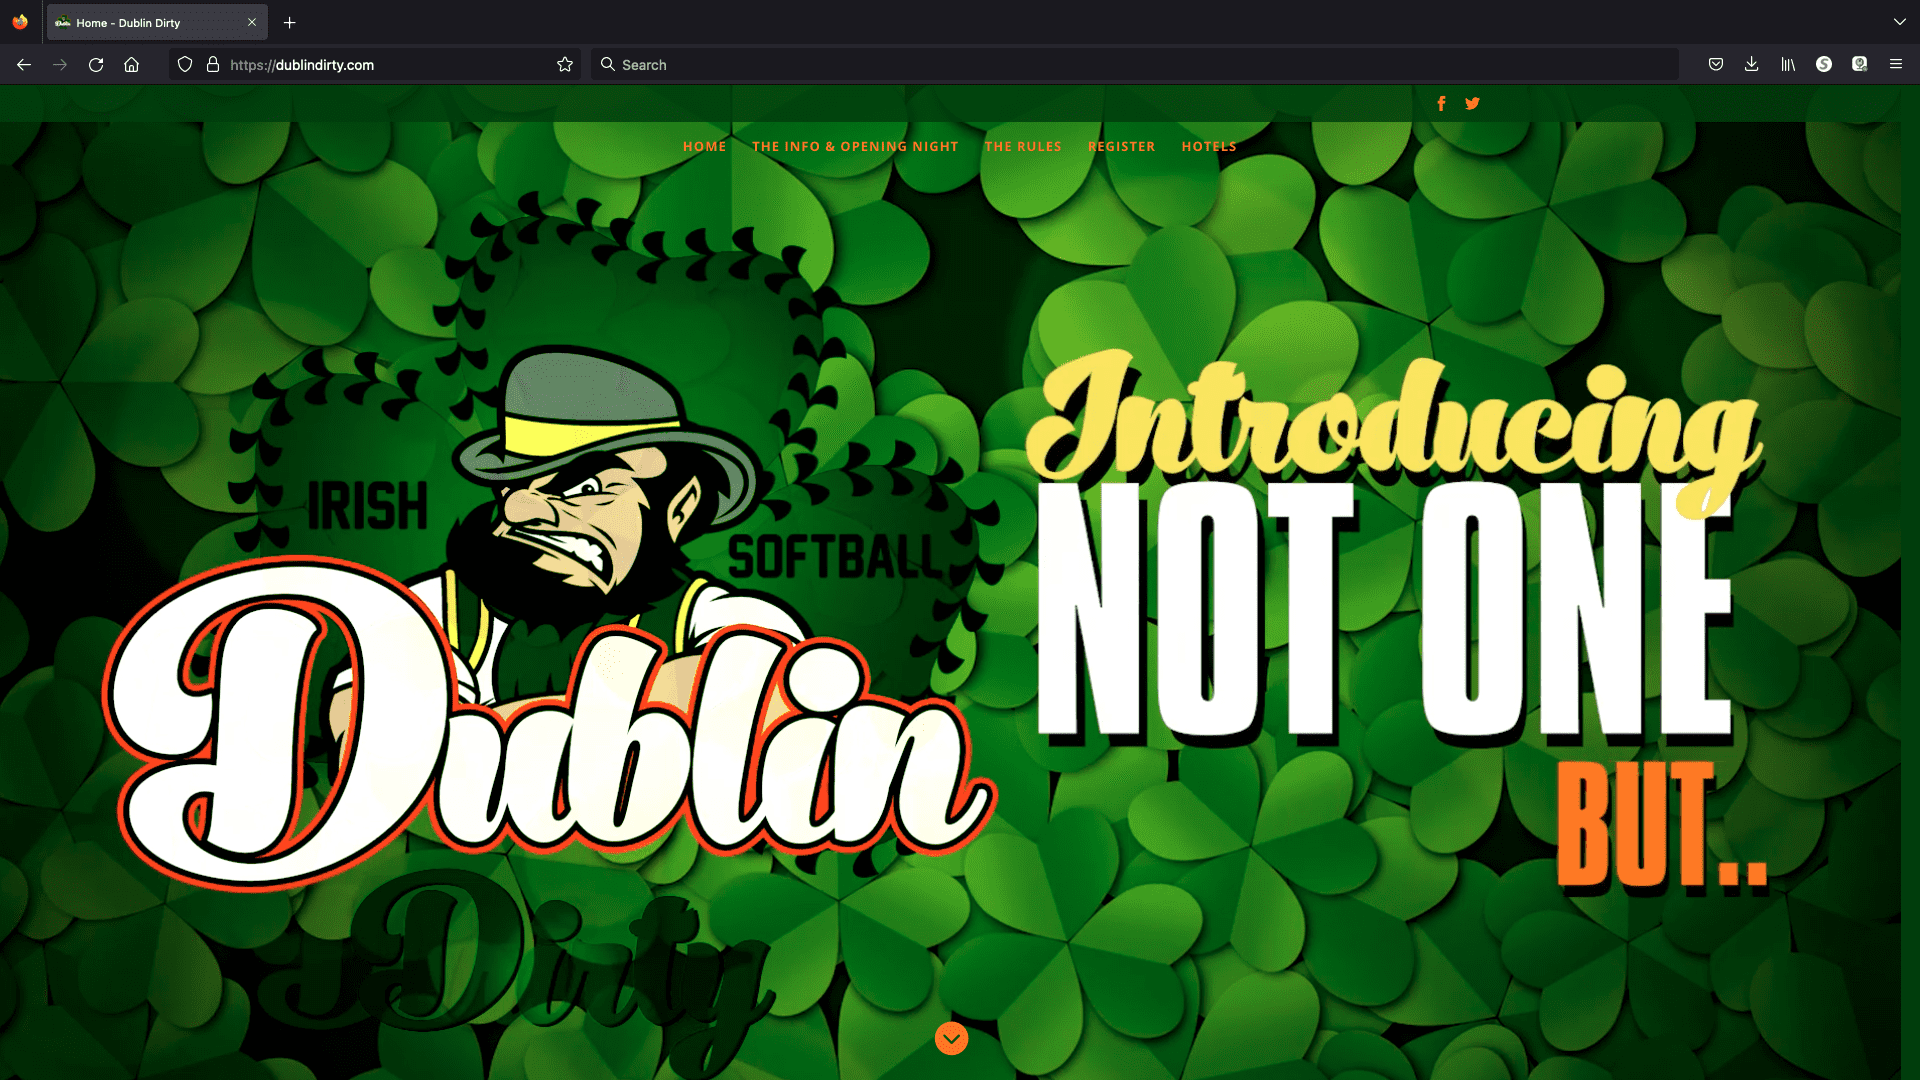Screen dimensions: 1920x1080
Task: Click the orange scroll-down chevron button
Action: coord(951,1039)
